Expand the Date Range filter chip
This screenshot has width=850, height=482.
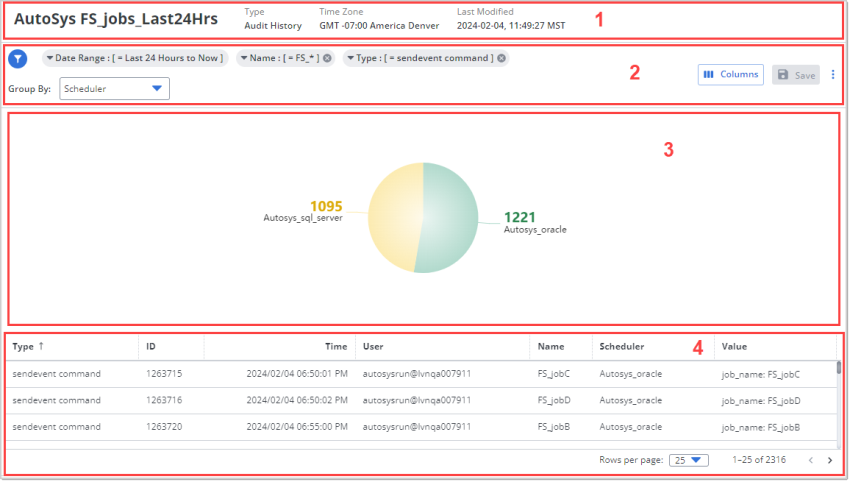point(49,59)
